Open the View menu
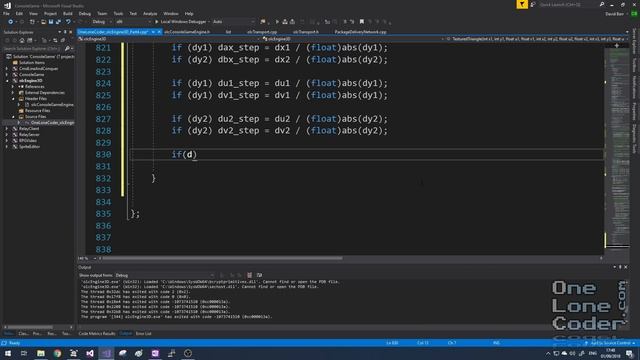Viewport: 640px width, 360px height. (33, 13)
